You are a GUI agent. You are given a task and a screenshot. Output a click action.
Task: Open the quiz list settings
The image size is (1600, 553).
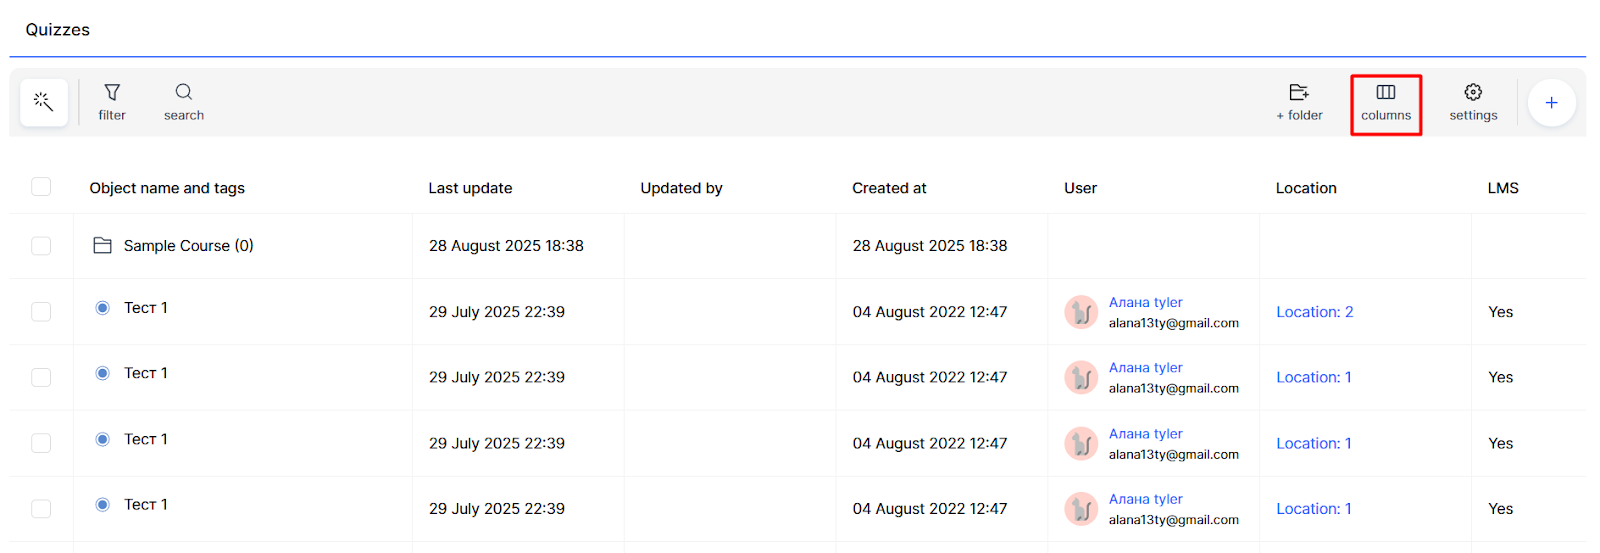1473,102
